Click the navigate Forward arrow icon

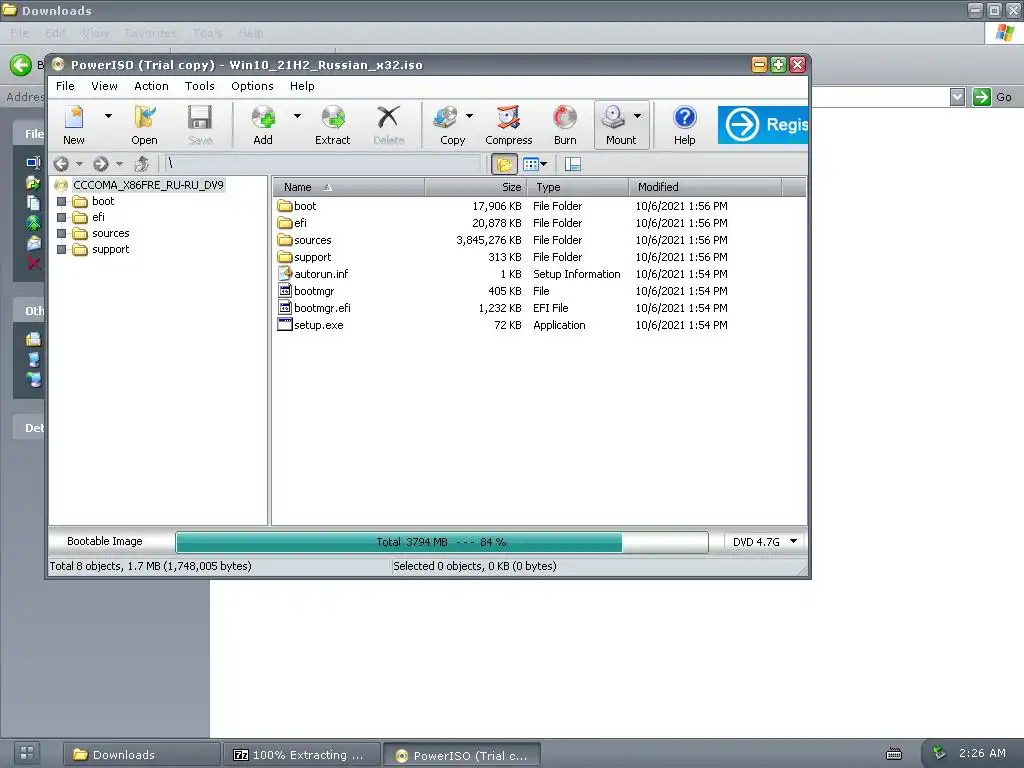click(101, 164)
